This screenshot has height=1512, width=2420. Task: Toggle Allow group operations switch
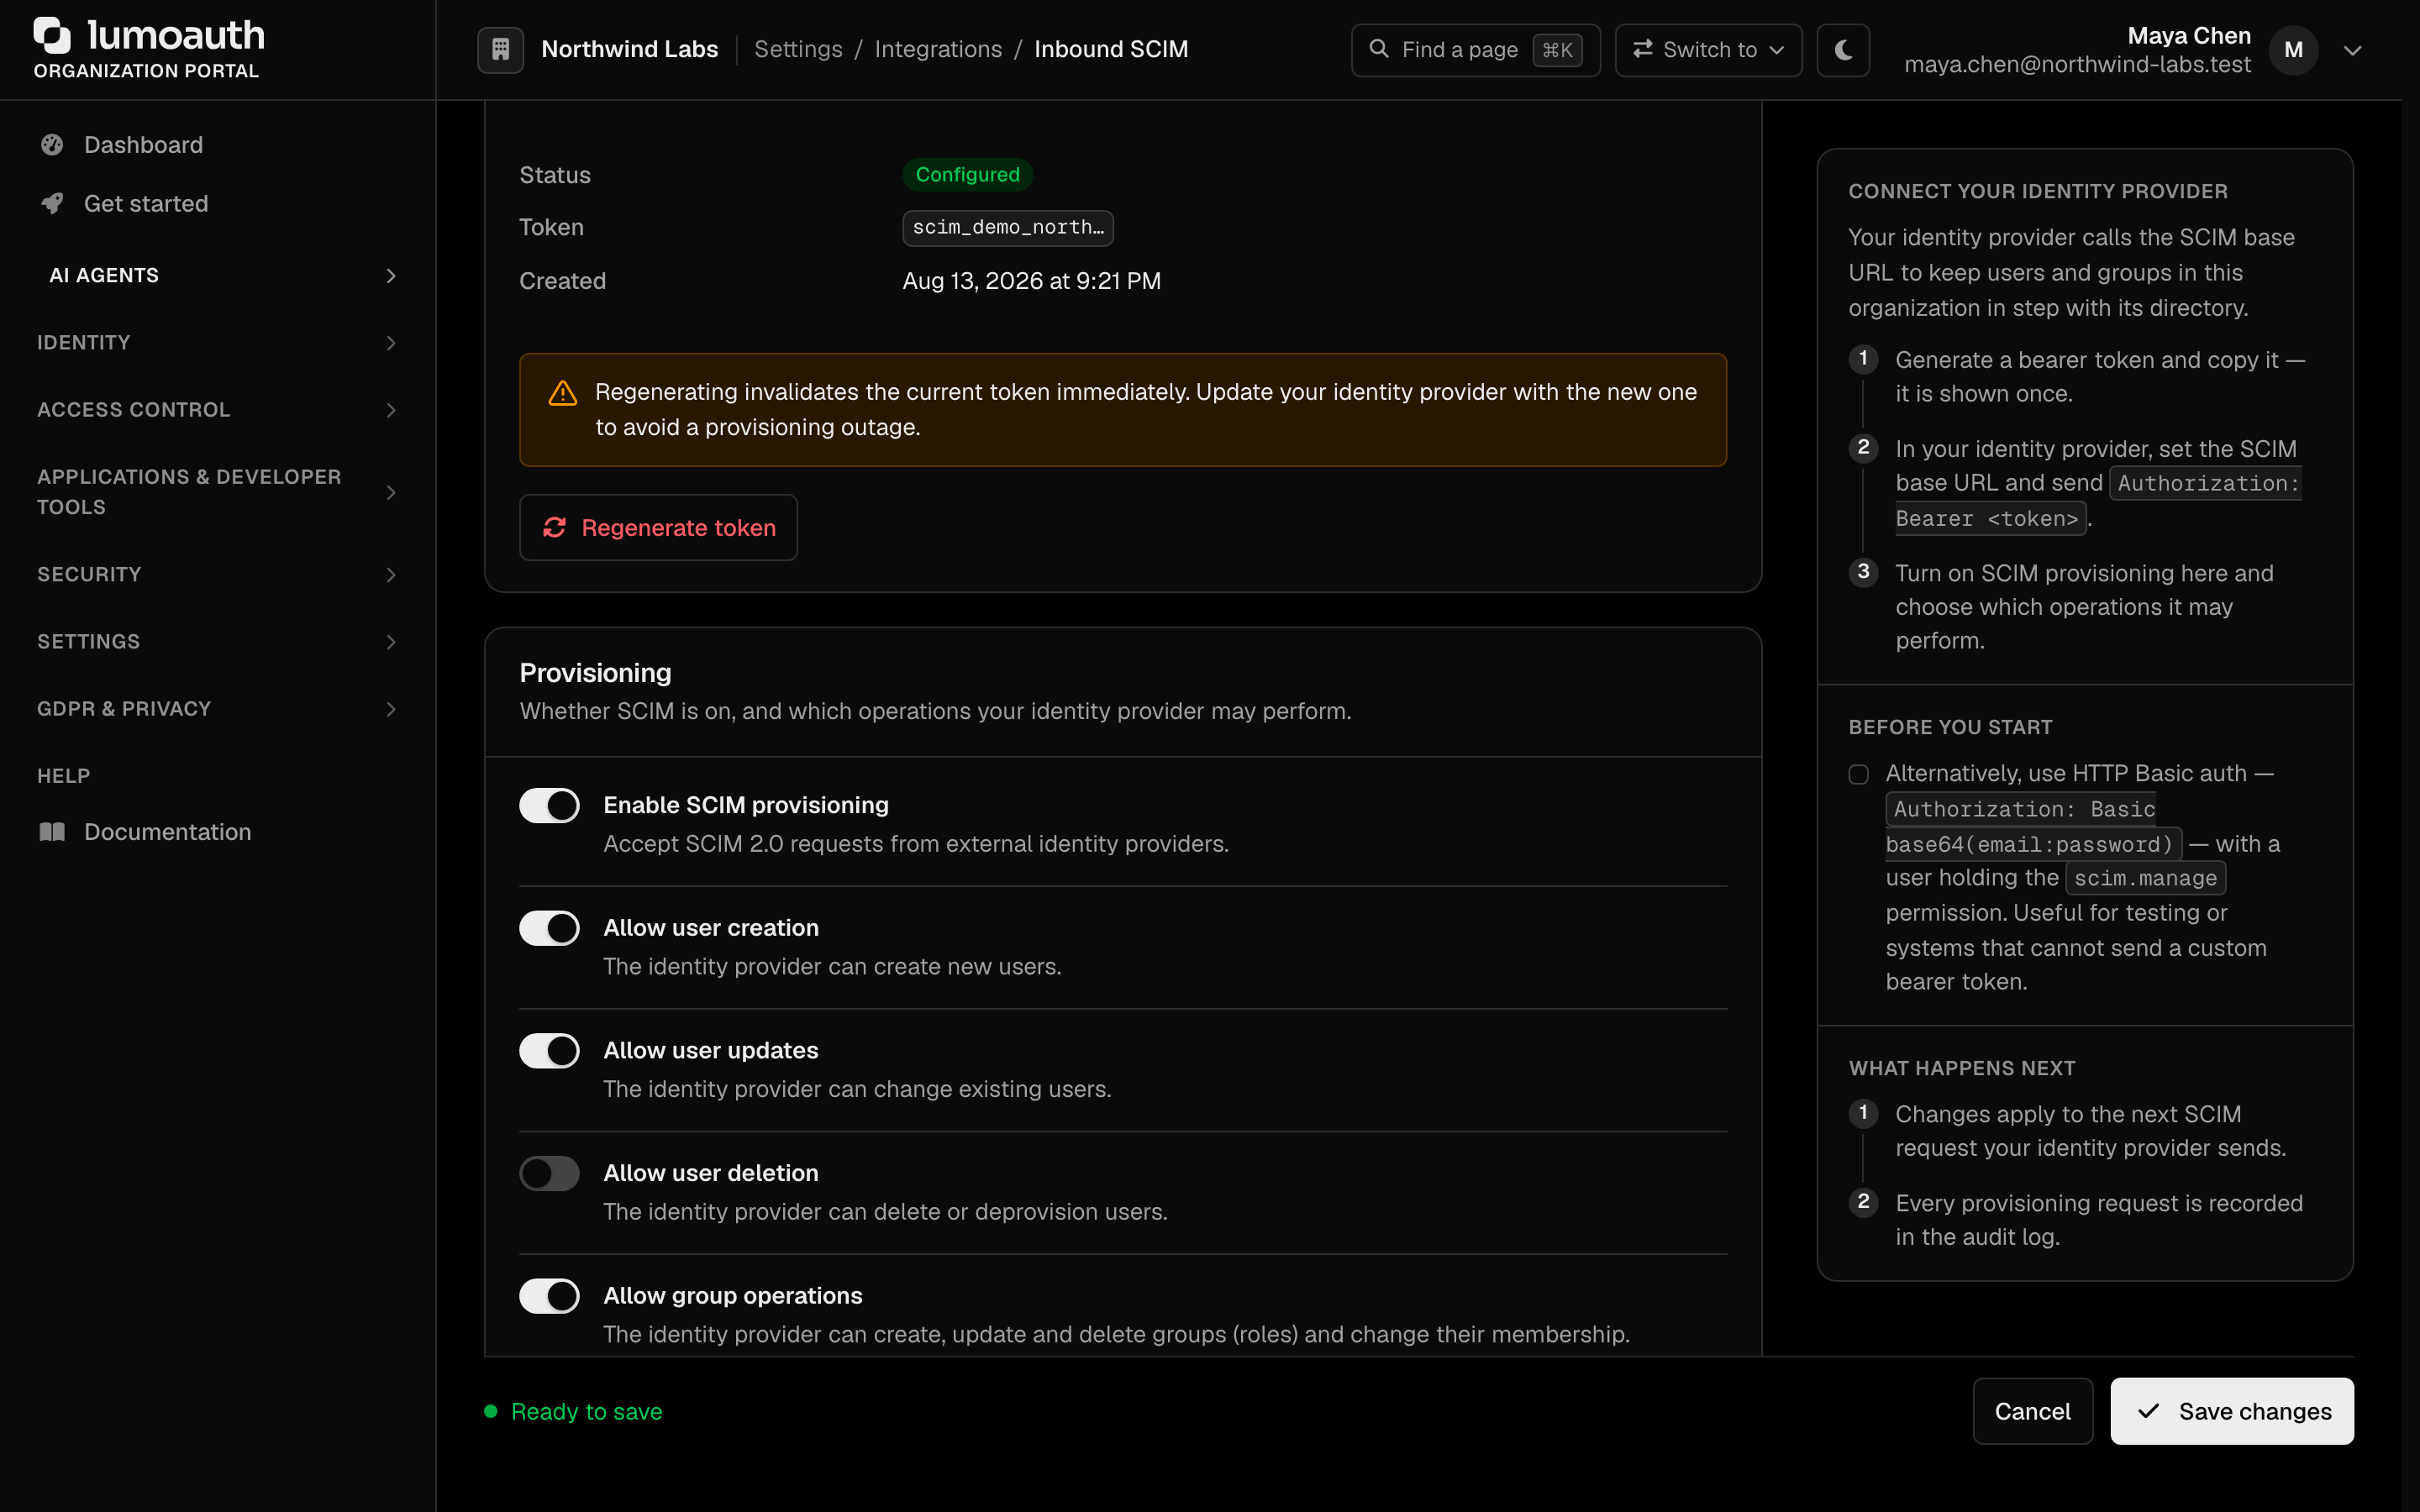[549, 1296]
